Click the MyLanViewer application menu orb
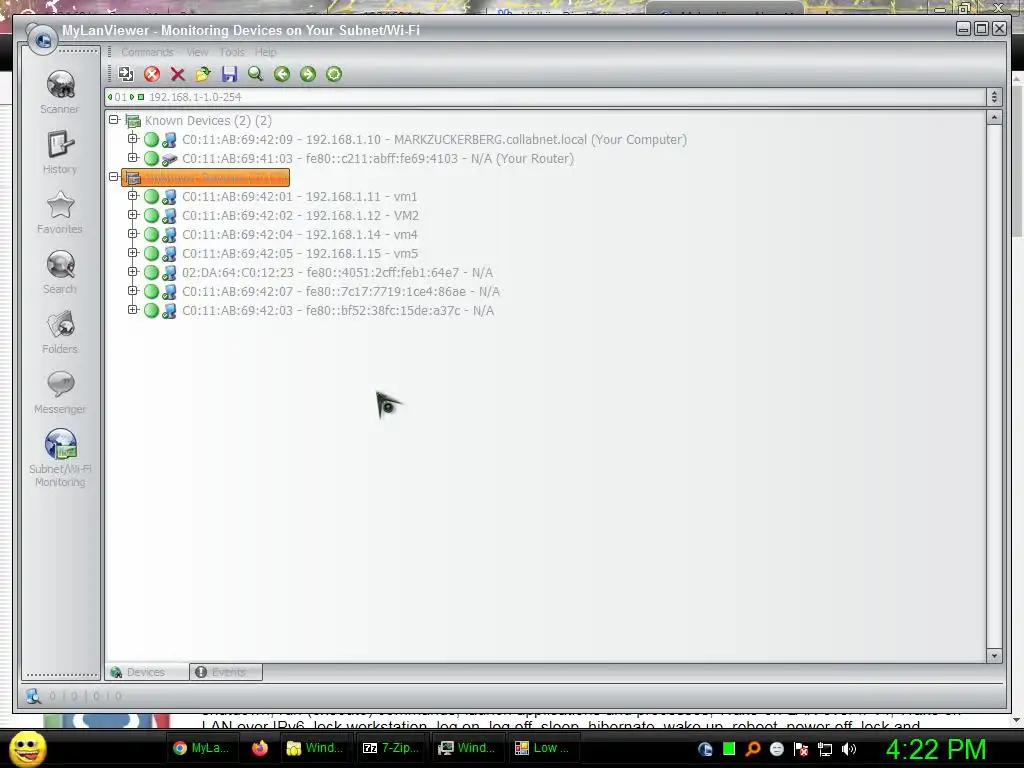The image size is (1024, 768). 42,40
